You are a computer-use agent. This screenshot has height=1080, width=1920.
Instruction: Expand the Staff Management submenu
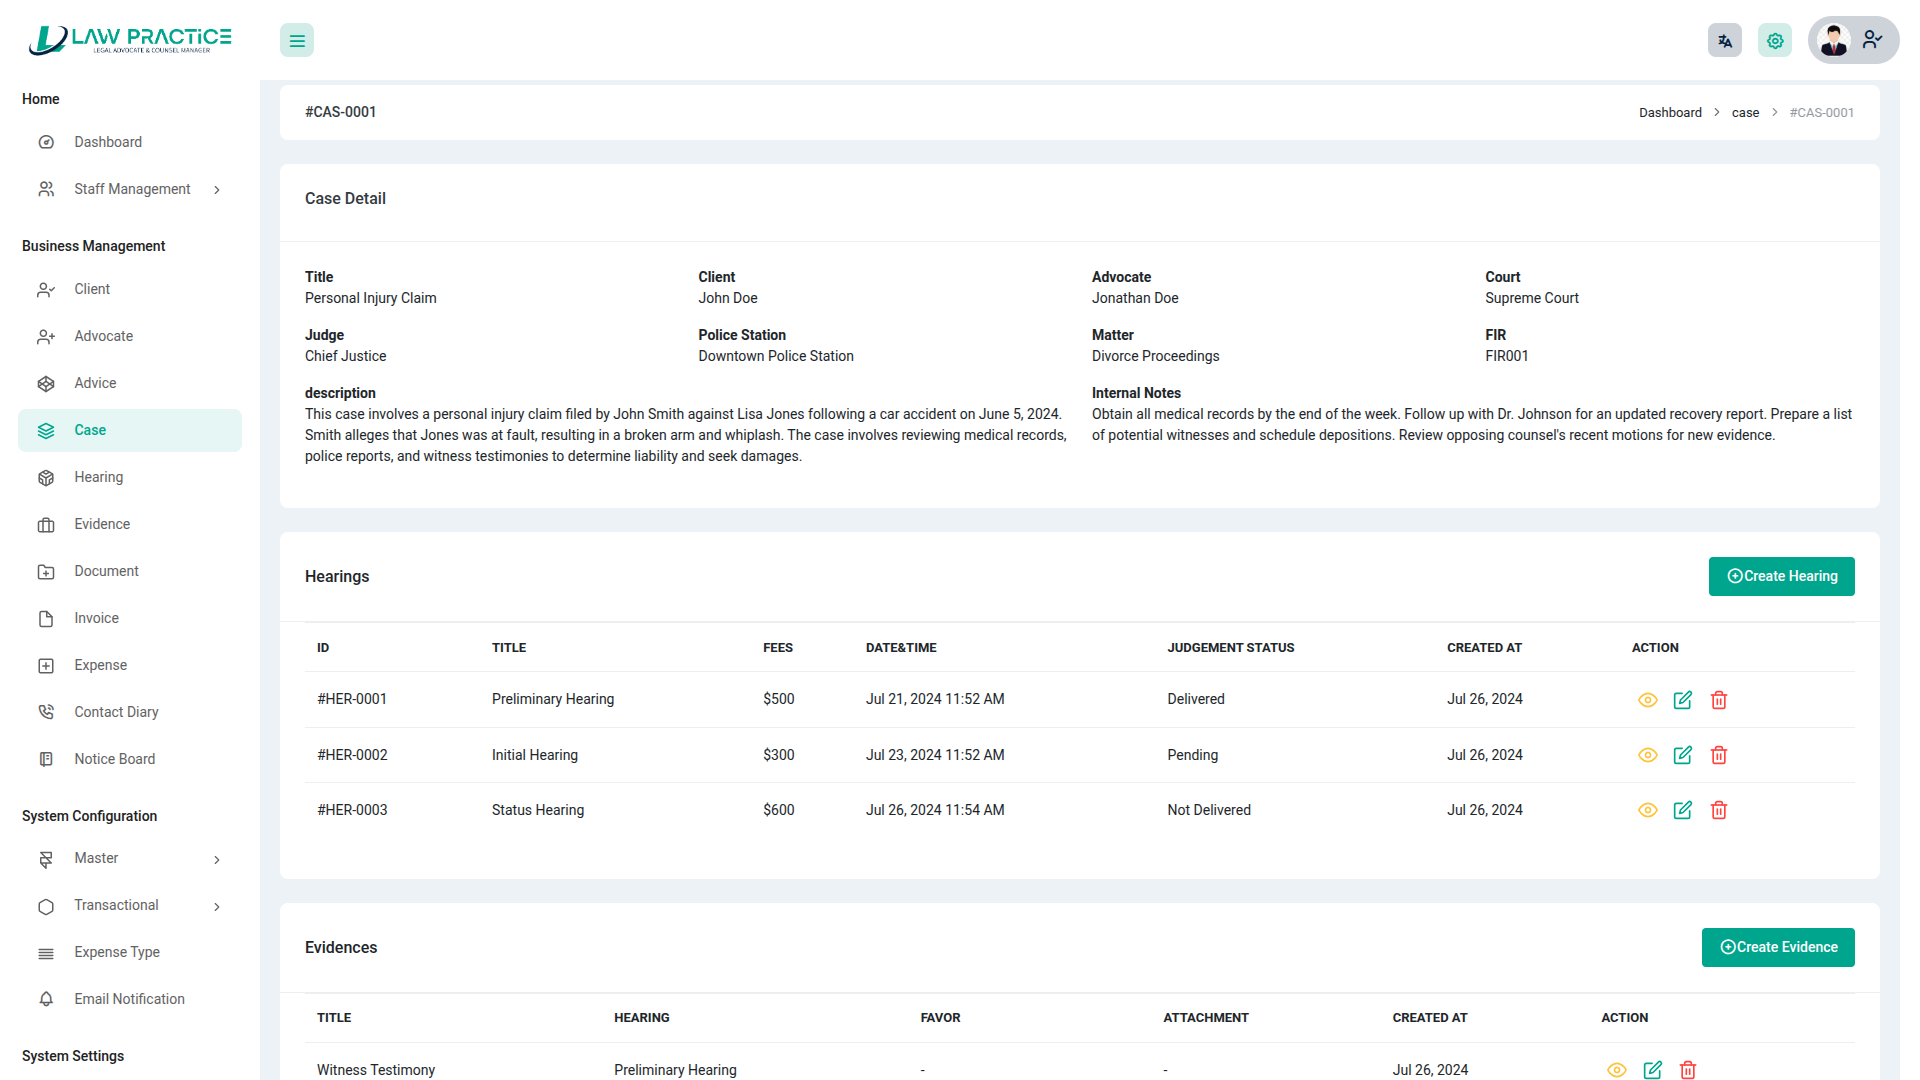[x=131, y=189]
